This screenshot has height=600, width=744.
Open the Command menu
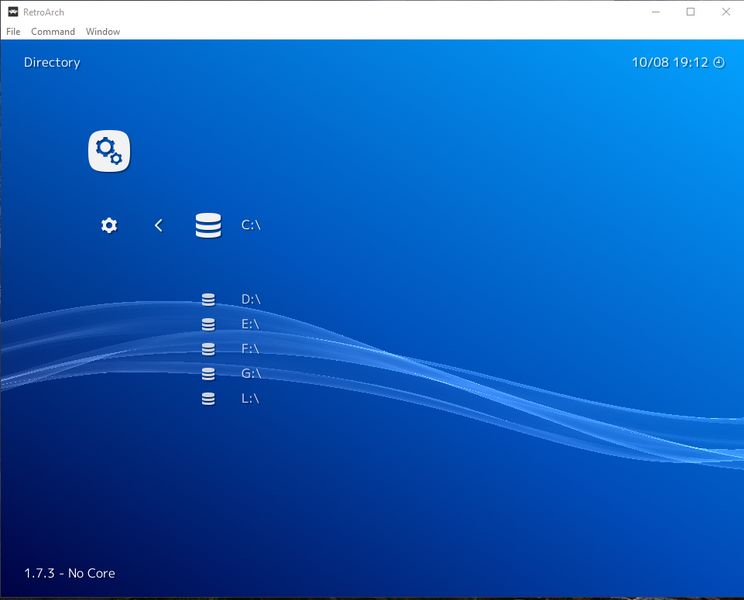(53, 32)
